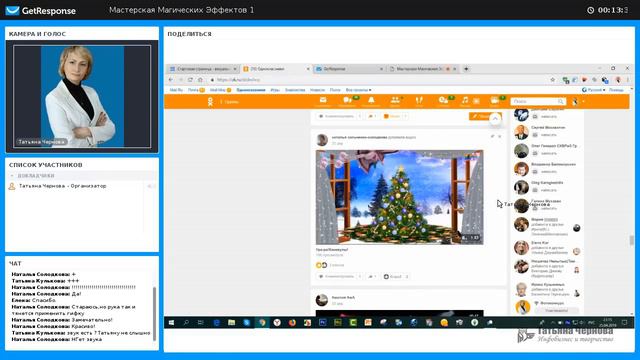Switch to the first browser tab, Стартовая страница
This screenshot has height=360, width=640.
[x=203, y=69]
